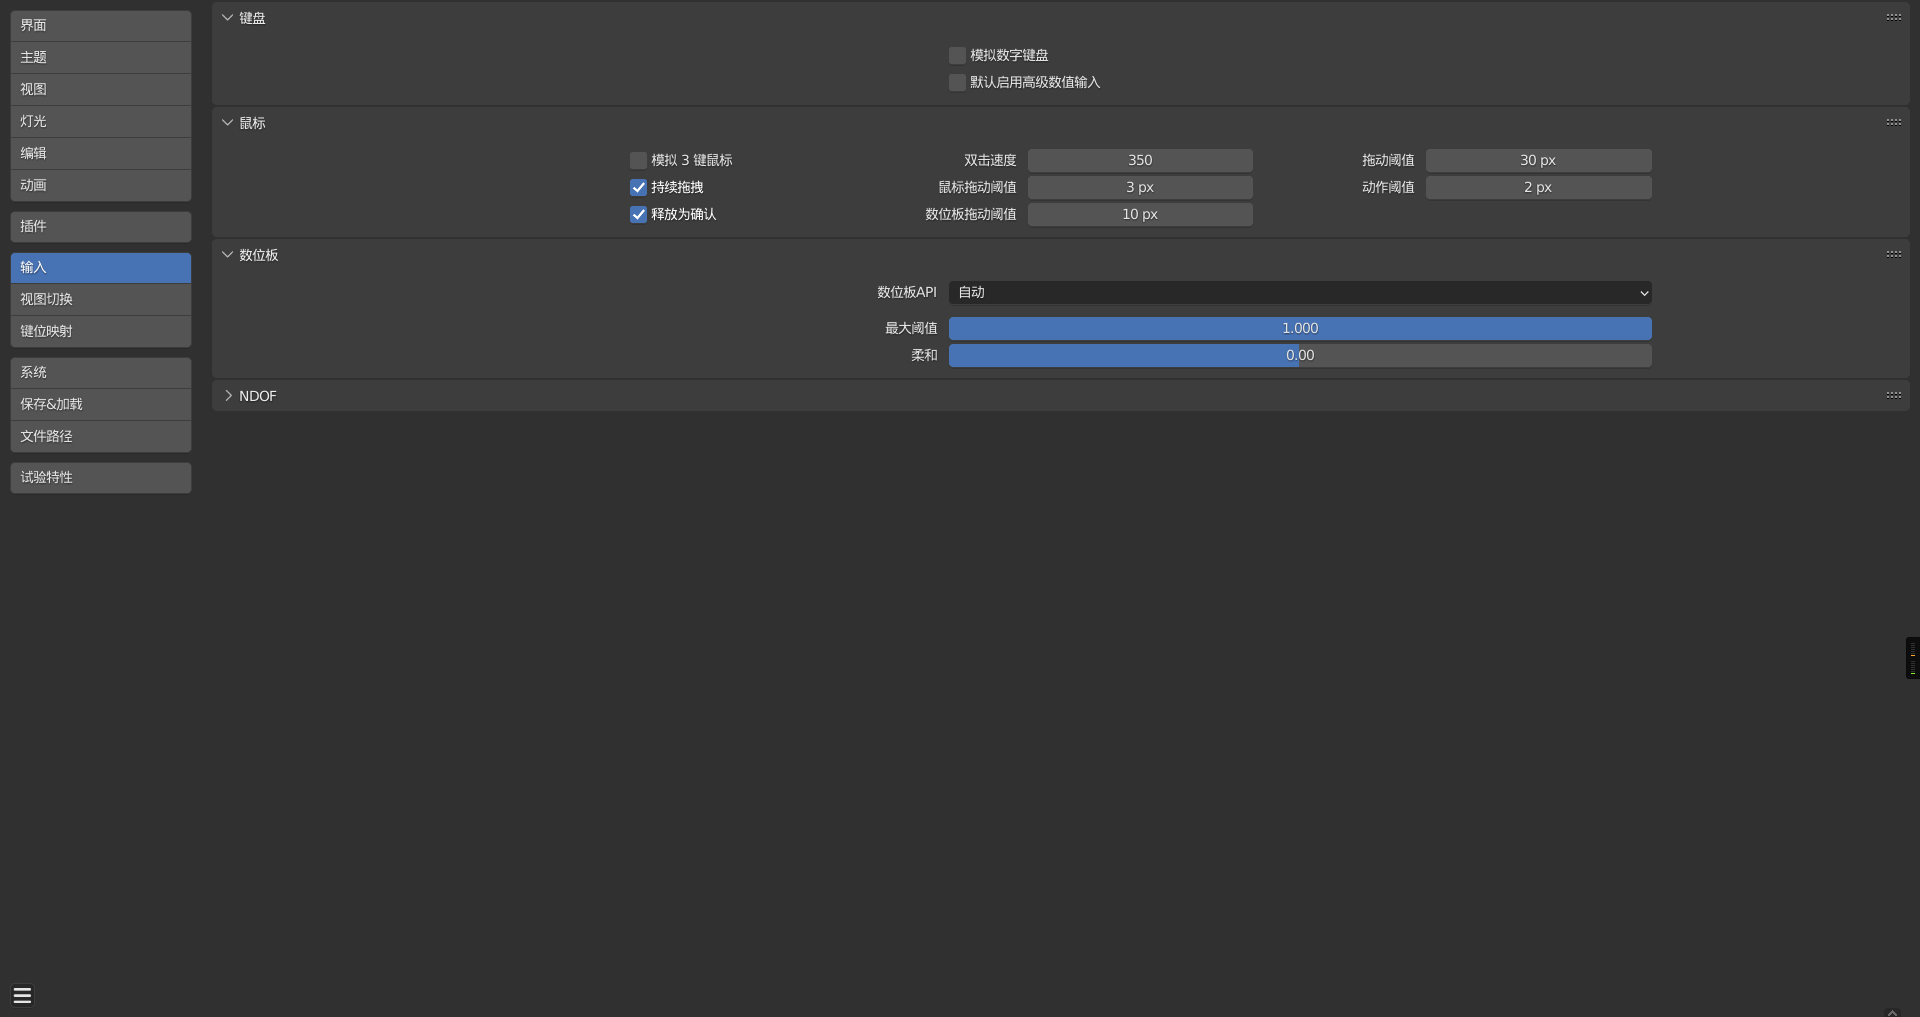Click the small arrow at bottom-right corner
This screenshot has width=1920, height=1017.
coord(1892,1011)
